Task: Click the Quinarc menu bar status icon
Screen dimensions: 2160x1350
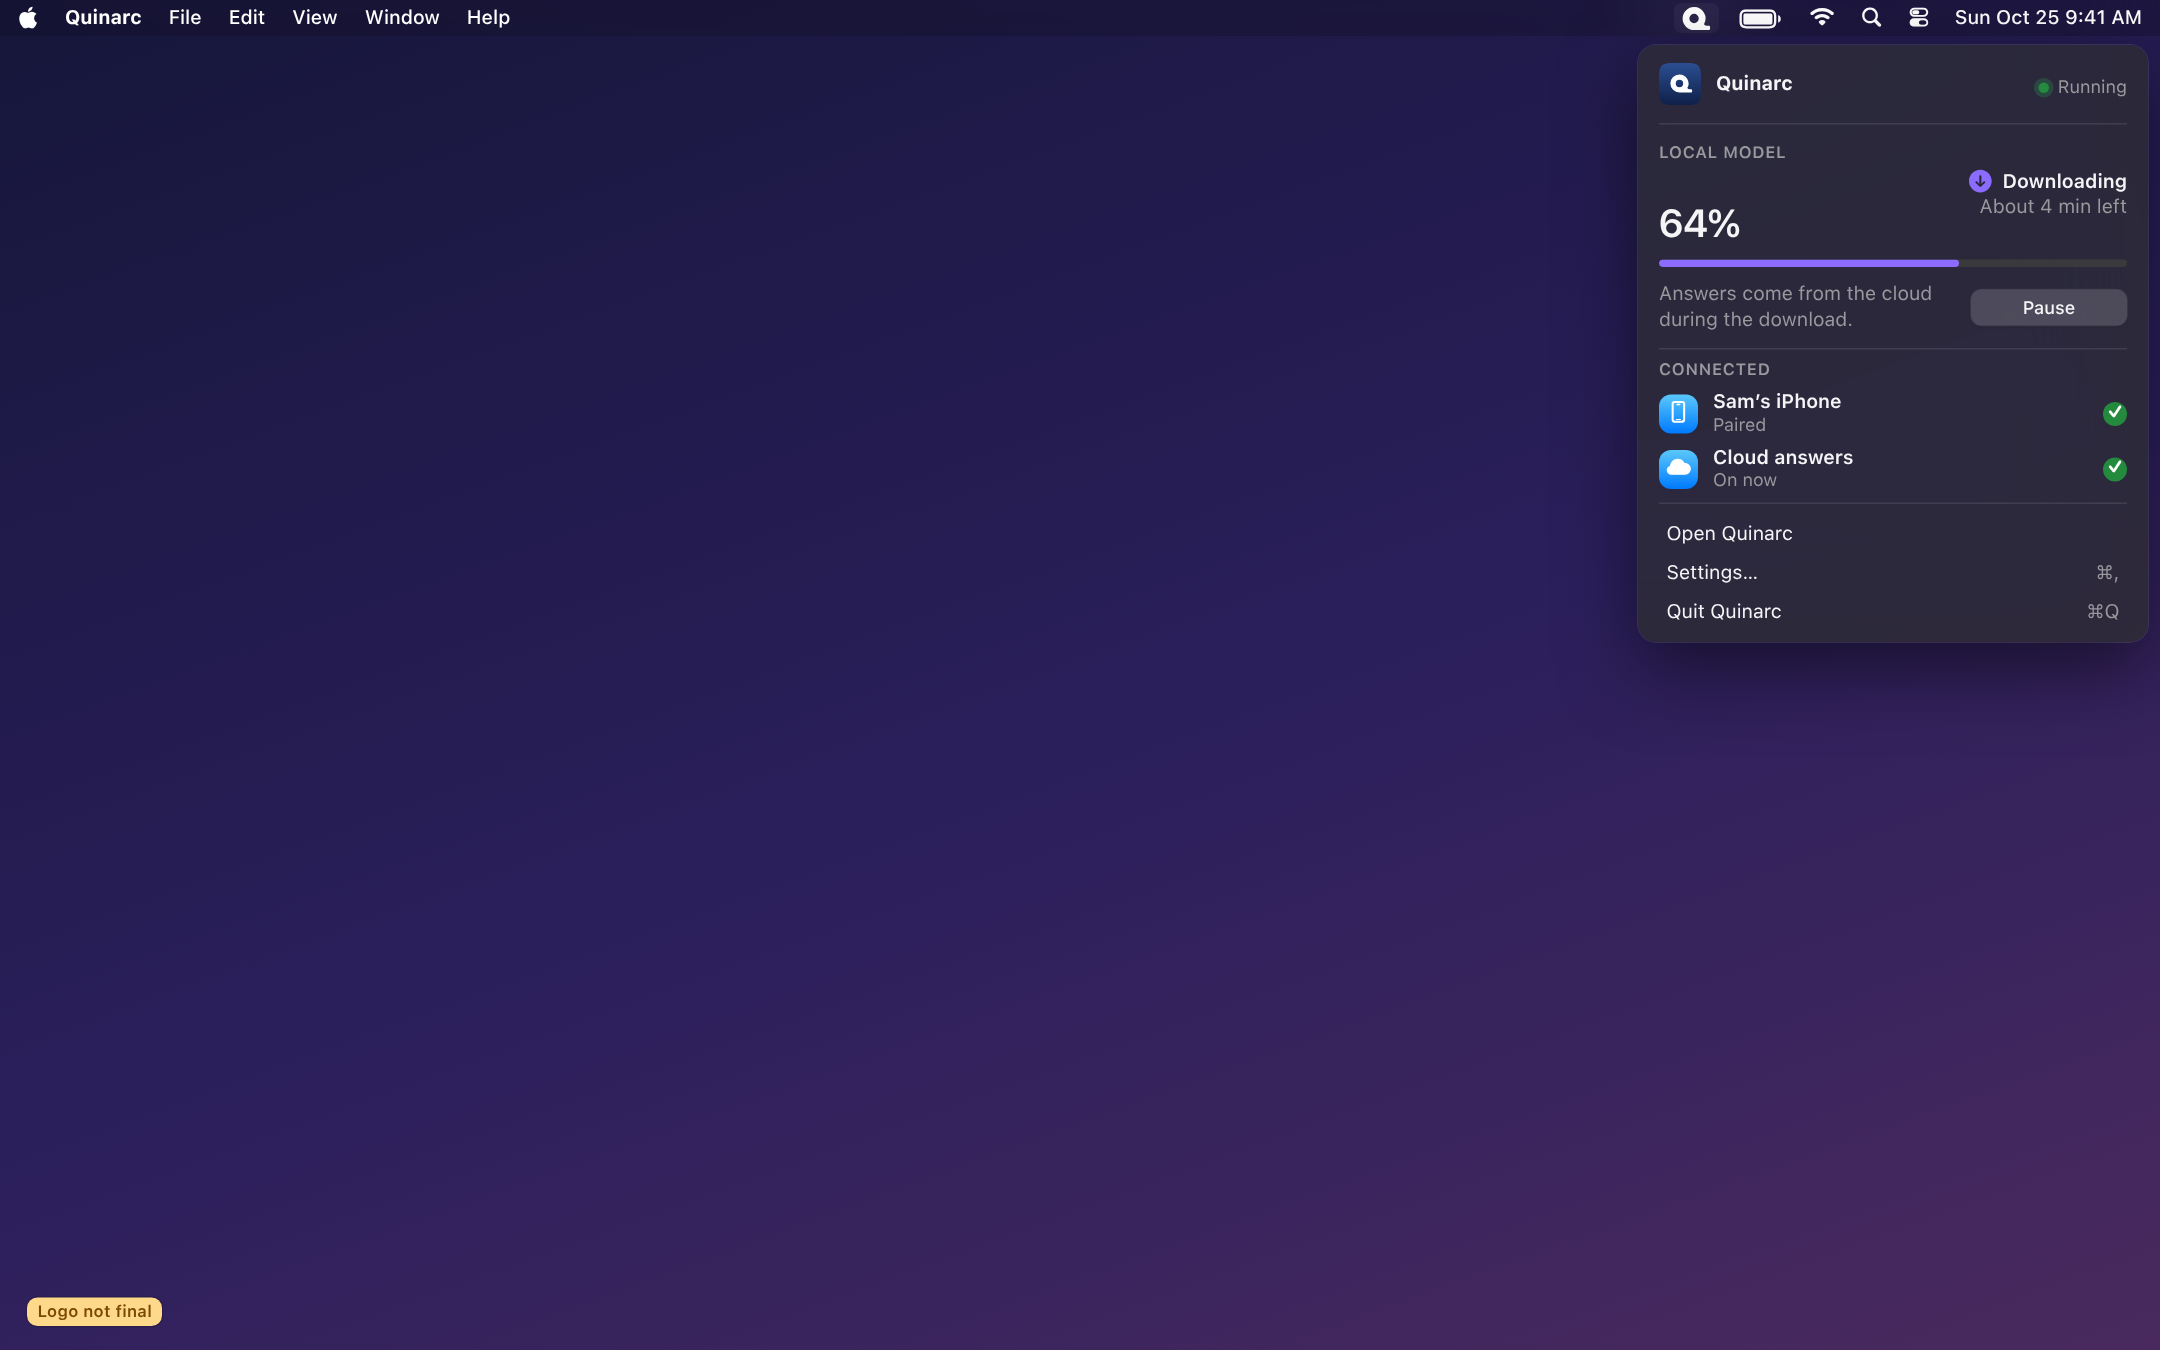Action: coord(1695,18)
